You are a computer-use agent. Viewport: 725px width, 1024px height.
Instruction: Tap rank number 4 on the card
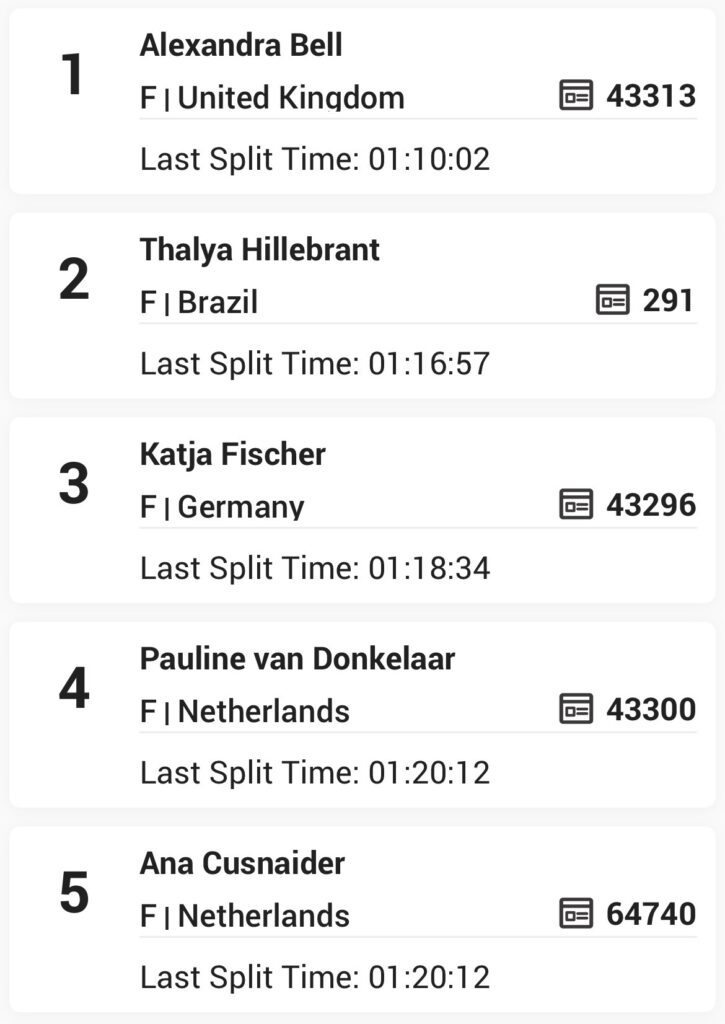tap(74, 688)
